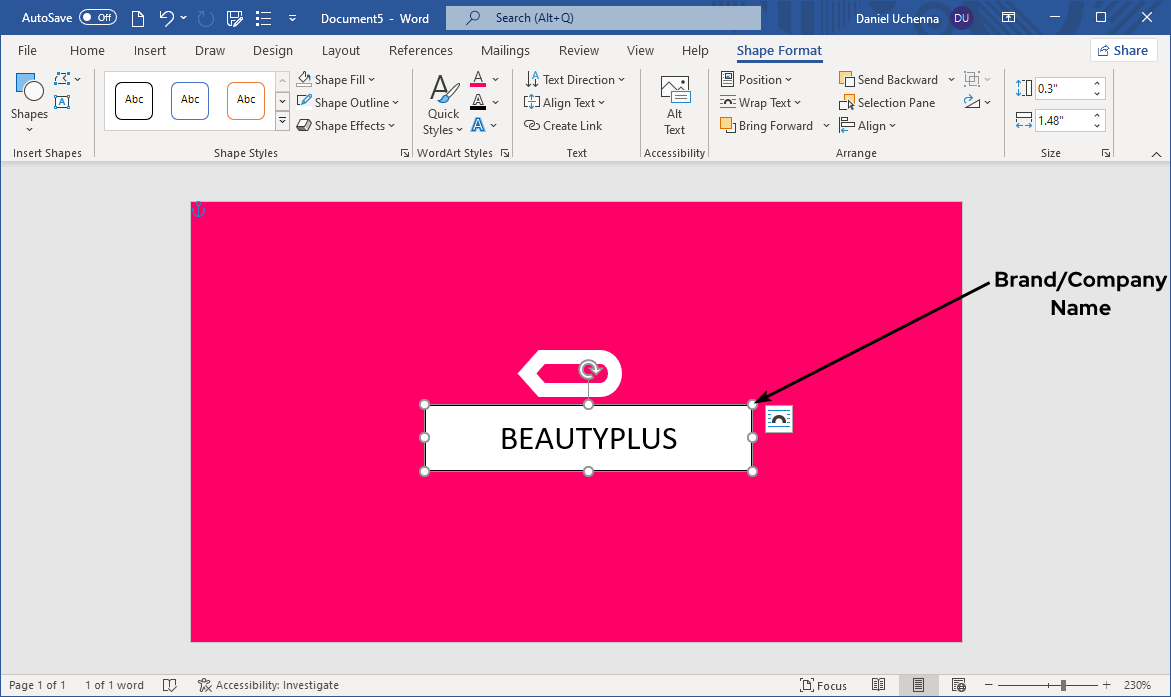The width and height of the screenshot is (1171, 697).
Task: Click the shape height input field
Action: [x=1062, y=88]
